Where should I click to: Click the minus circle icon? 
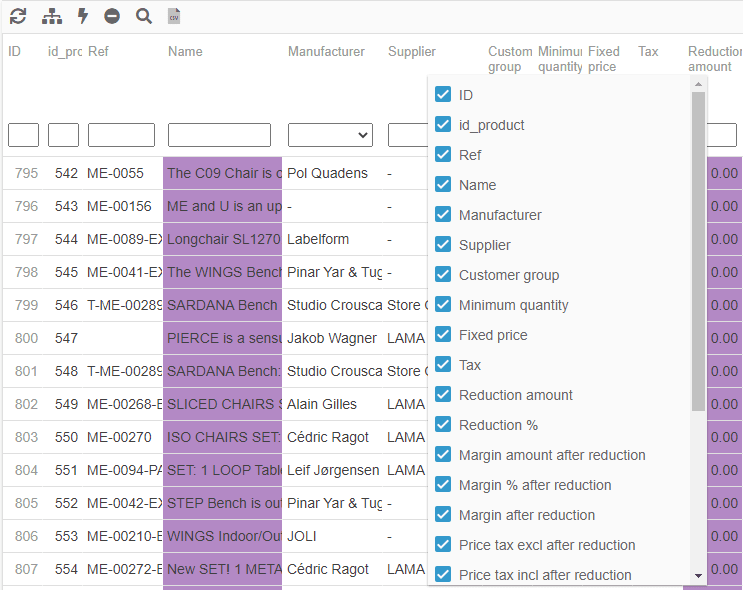pos(112,16)
